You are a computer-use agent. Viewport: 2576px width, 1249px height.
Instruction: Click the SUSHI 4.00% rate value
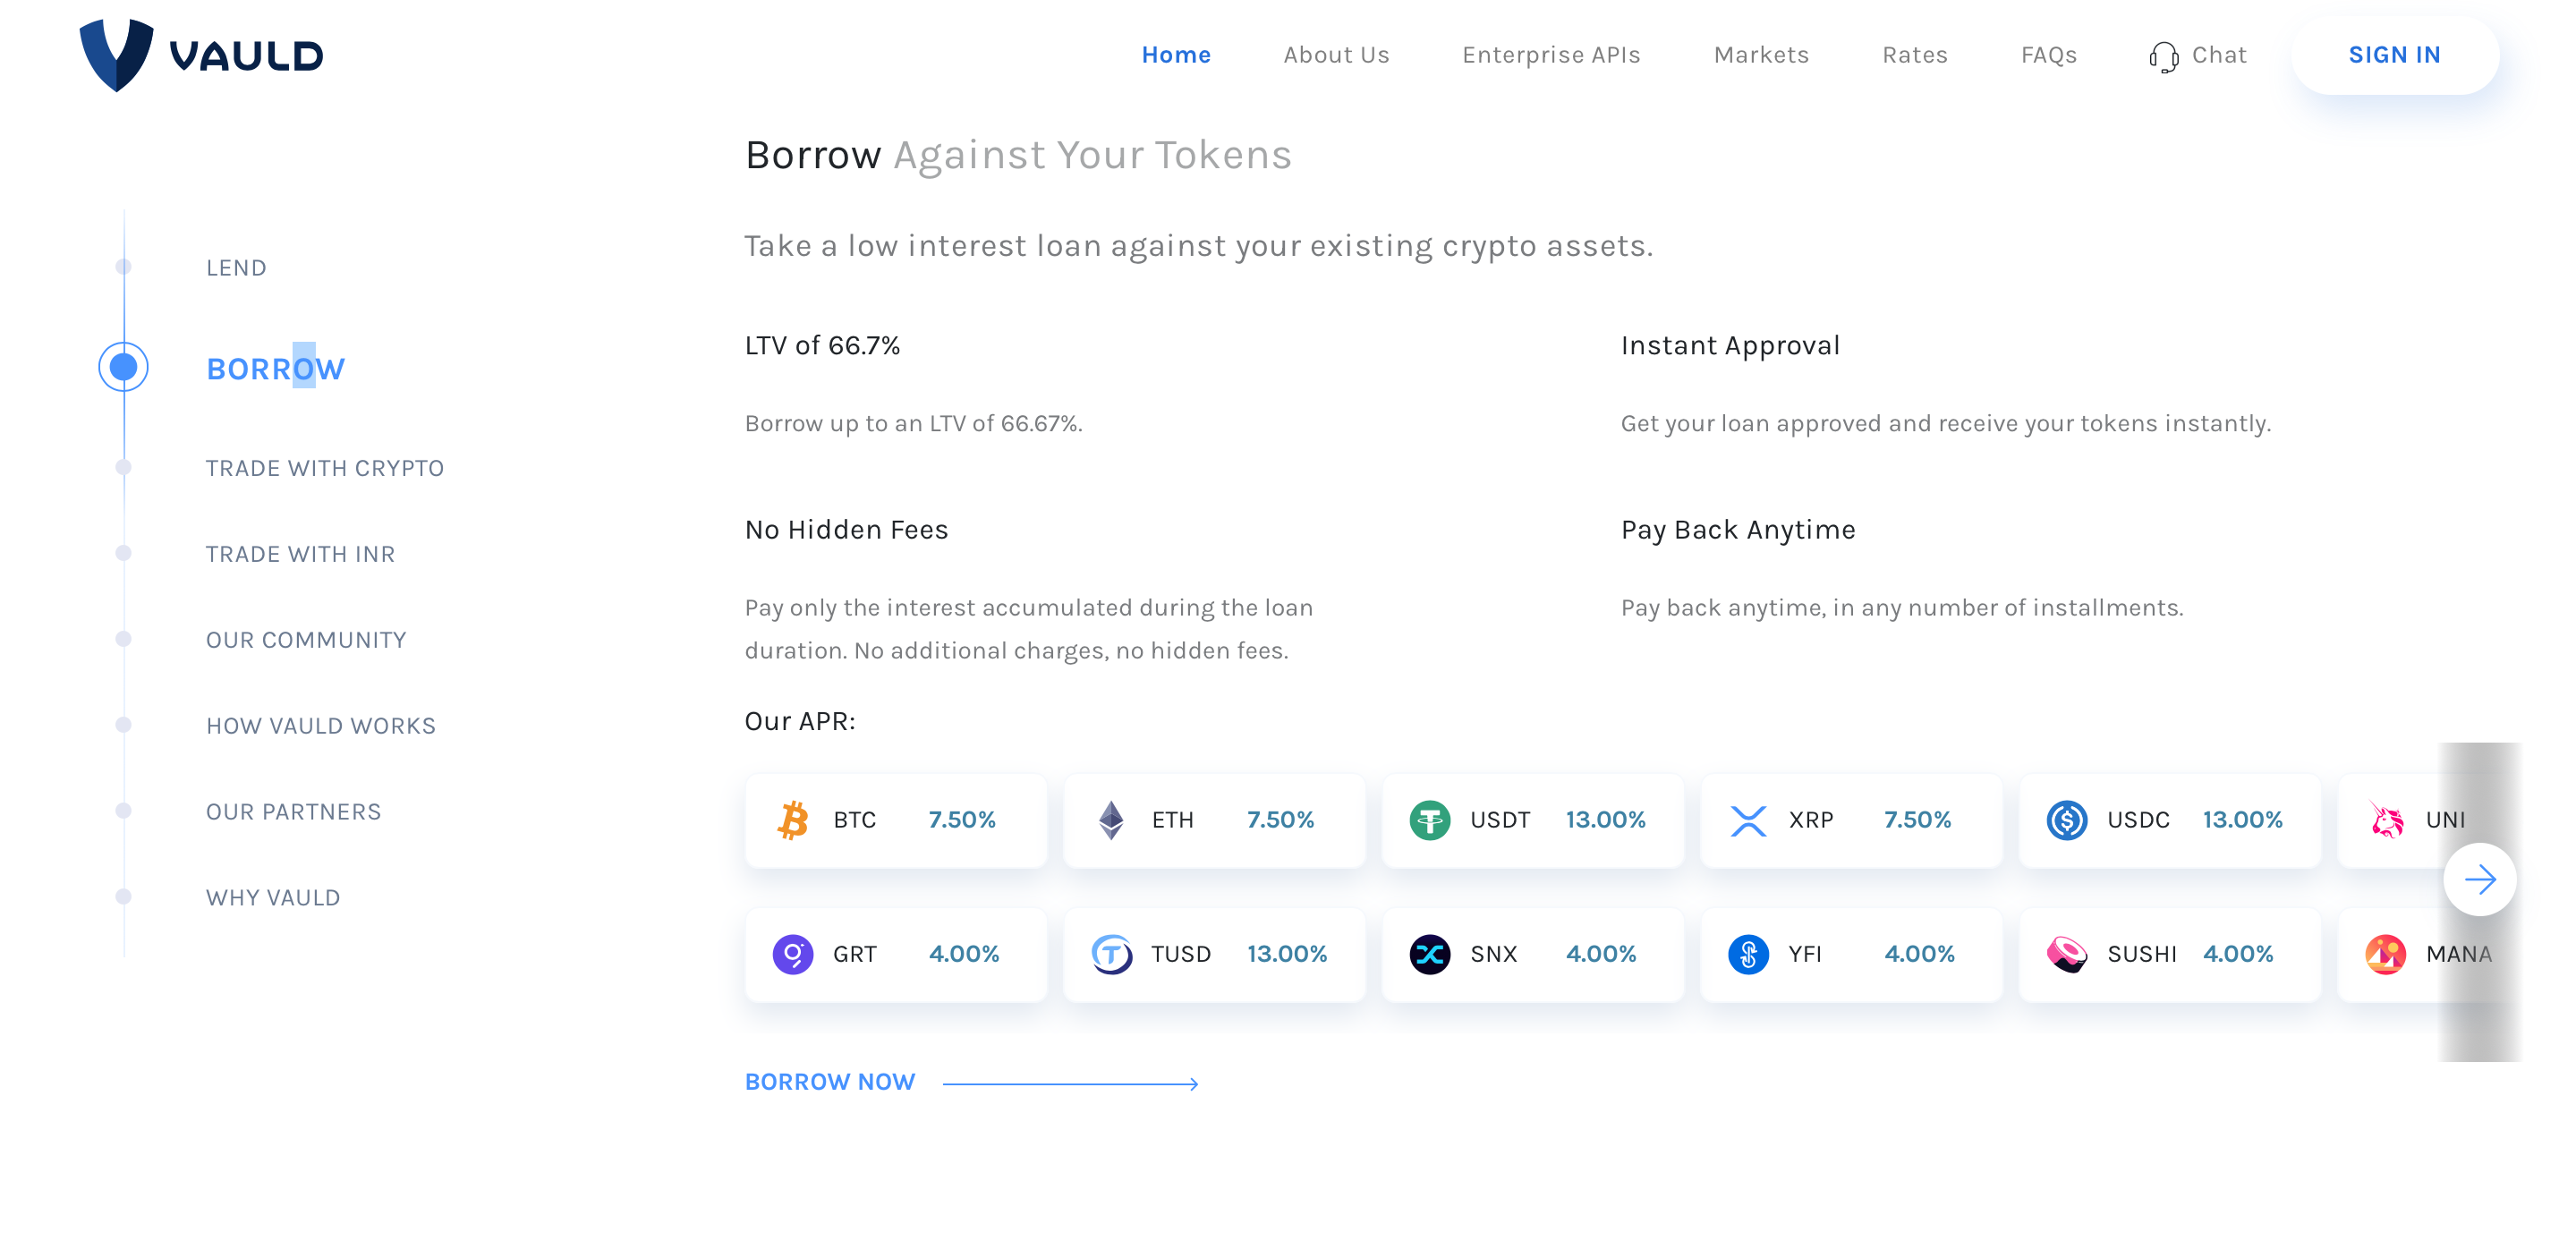point(2238,954)
